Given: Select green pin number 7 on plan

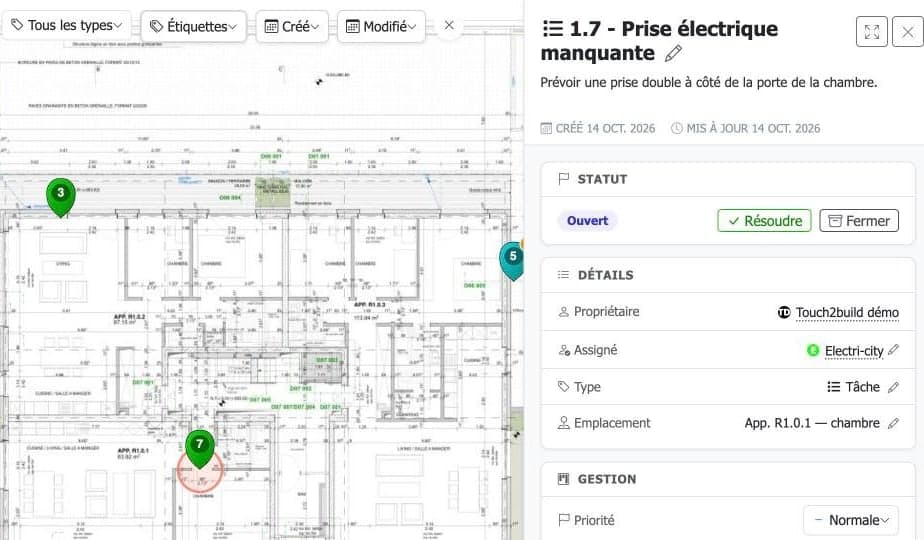Looking at the screenshot, I should coord(200,448).
